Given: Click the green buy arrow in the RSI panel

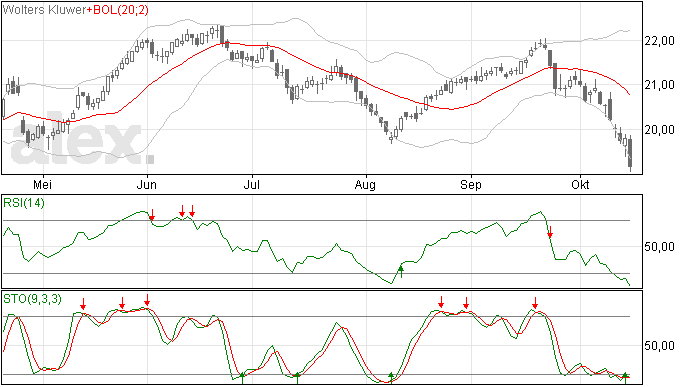Looking at the screenshot, I should pos(401,271).
